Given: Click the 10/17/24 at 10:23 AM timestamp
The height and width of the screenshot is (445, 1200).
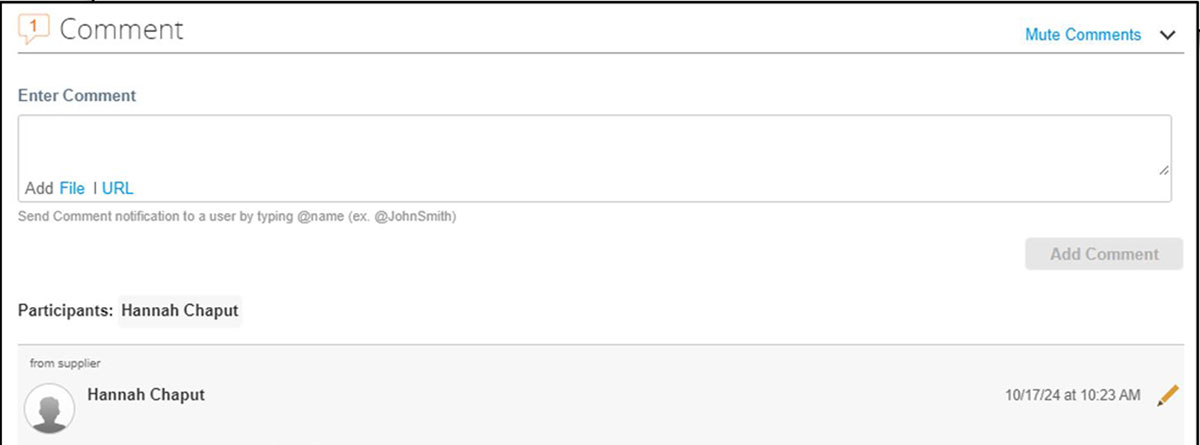Looking at the screenshot, I should [1072, 396].
